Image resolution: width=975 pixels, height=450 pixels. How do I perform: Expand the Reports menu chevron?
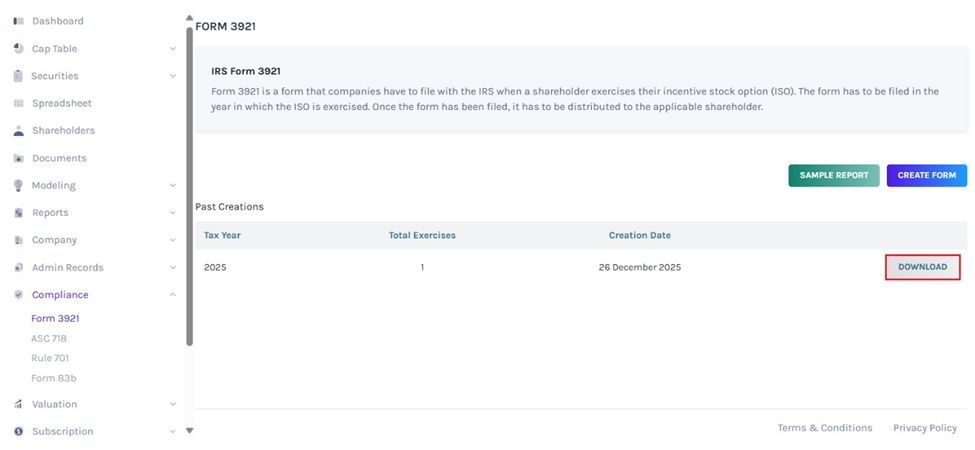pos(173,213)
